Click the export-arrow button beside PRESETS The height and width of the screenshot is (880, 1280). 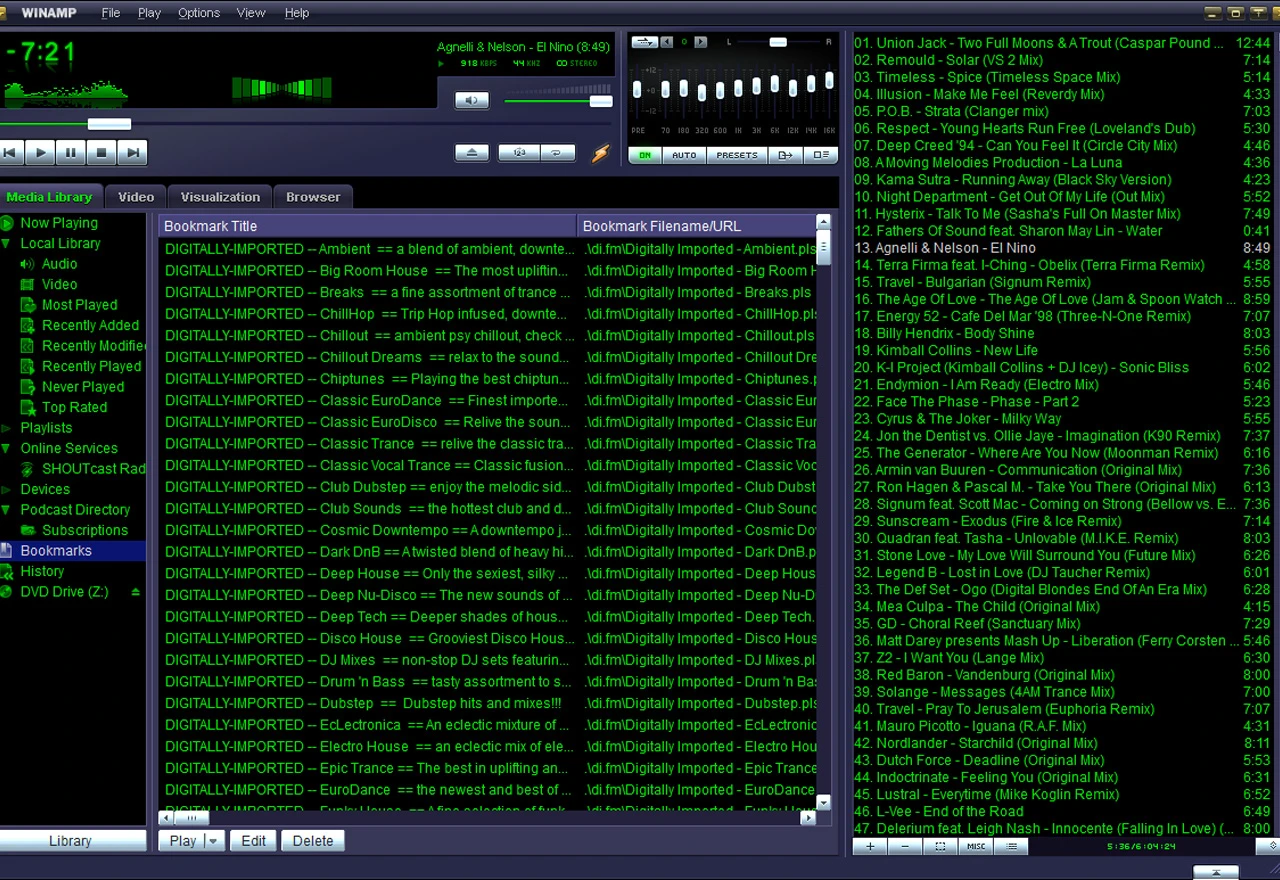point(786,155)
